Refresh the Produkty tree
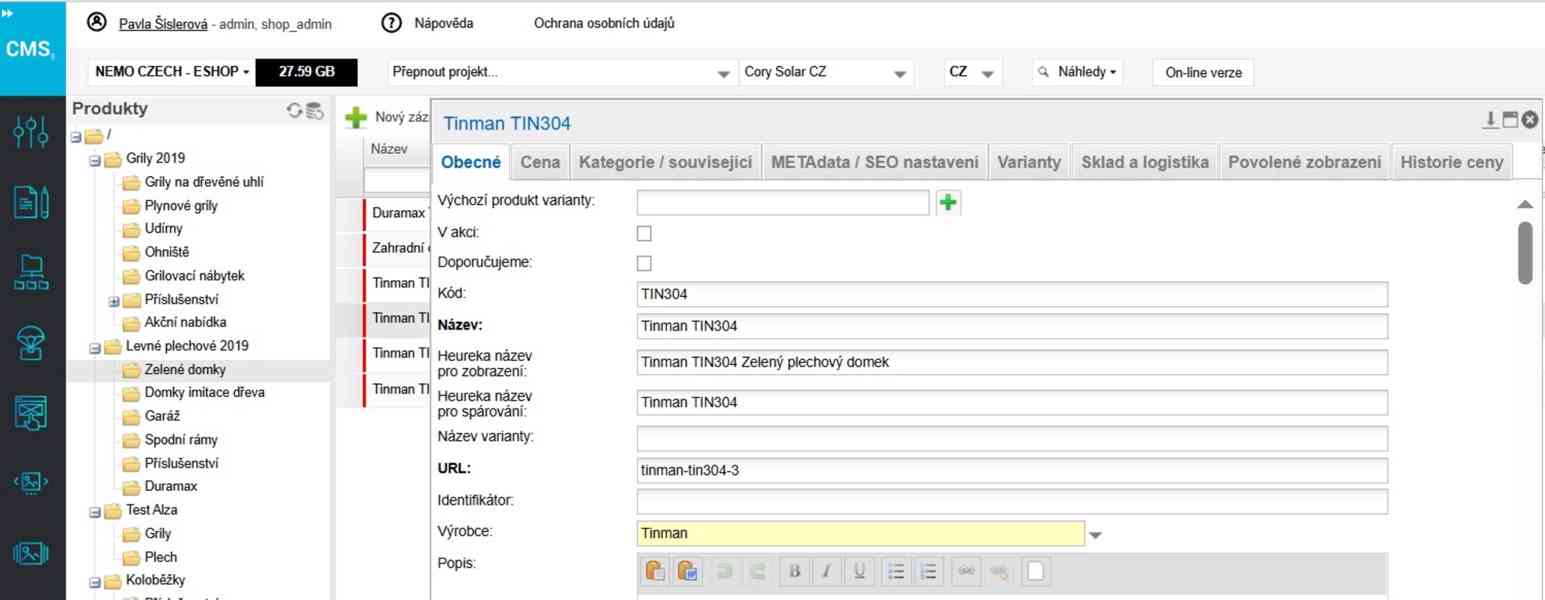 pos(294,111)
